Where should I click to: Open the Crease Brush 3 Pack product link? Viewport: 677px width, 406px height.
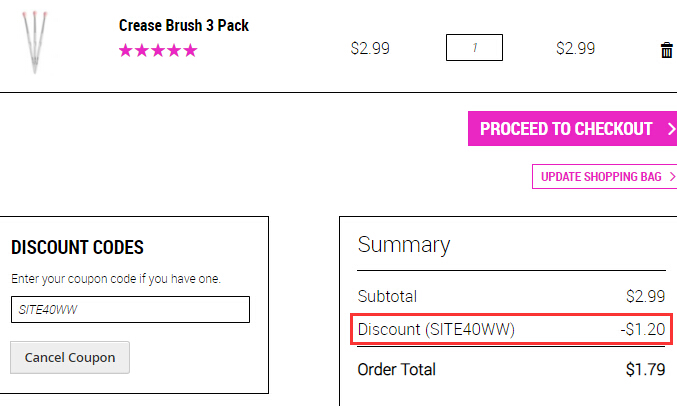(184, 25)
